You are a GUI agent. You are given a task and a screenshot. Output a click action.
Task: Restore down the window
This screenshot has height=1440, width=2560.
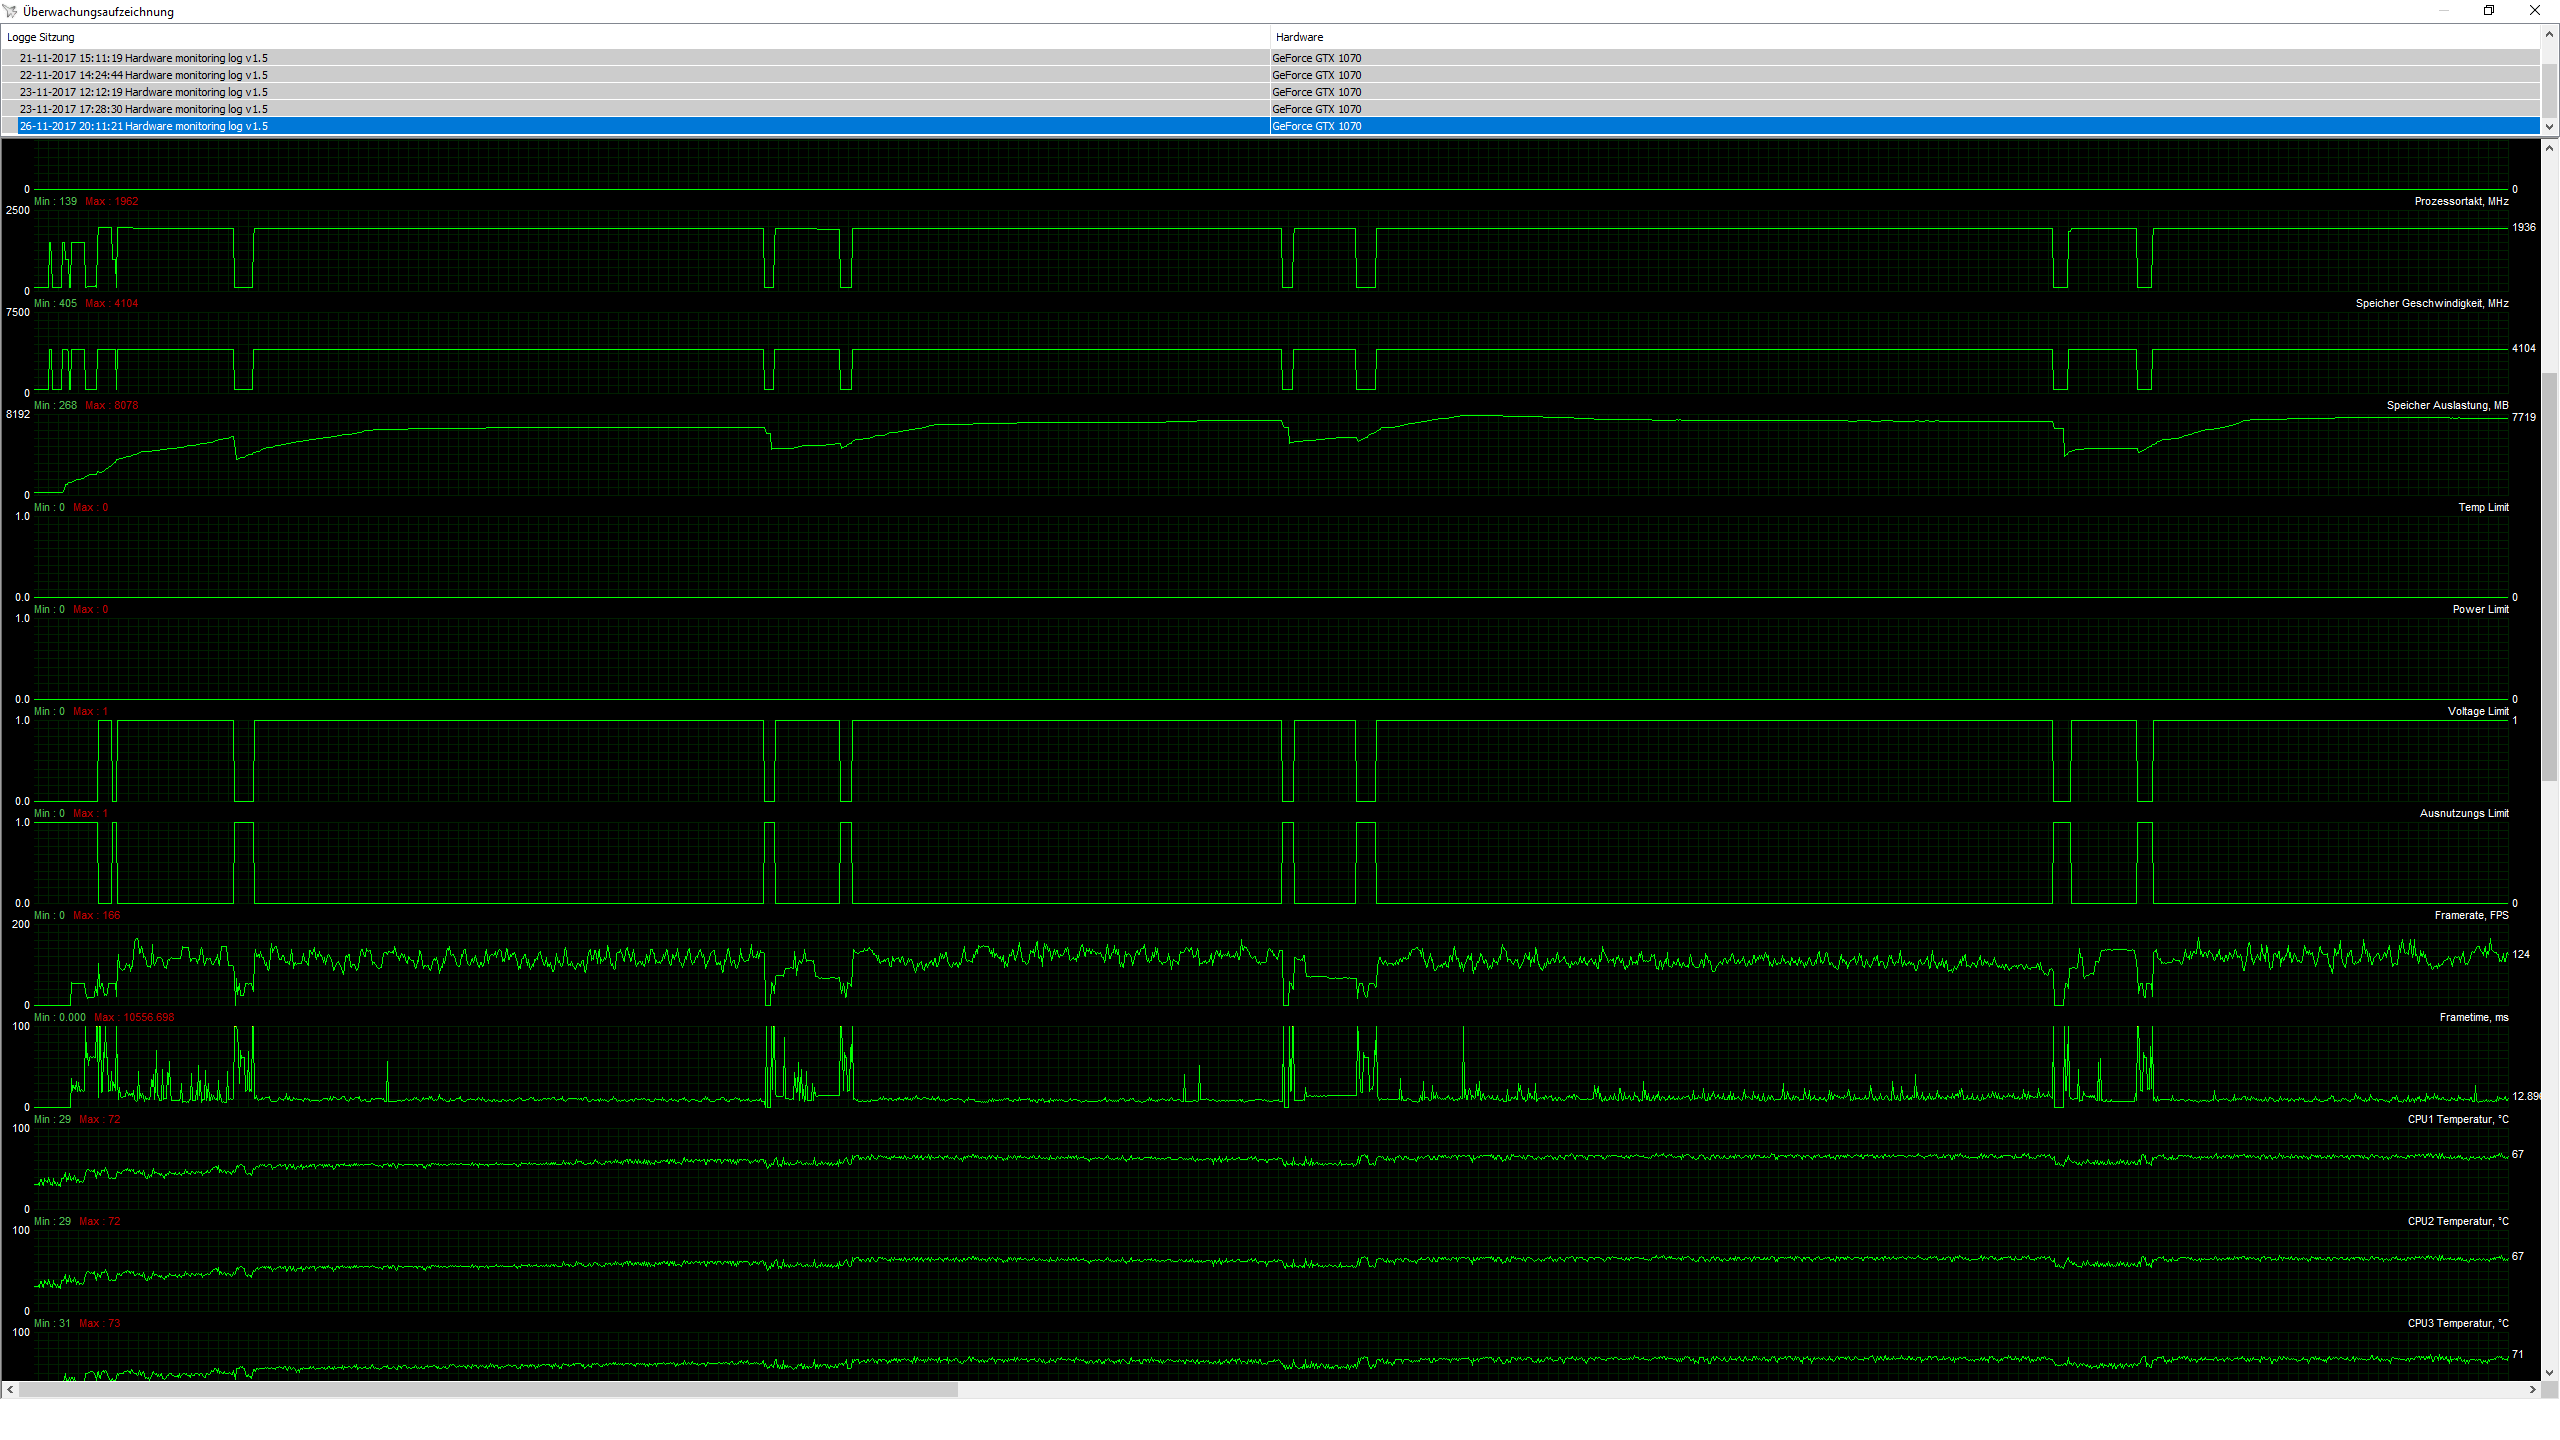(x=2489, y=11)
